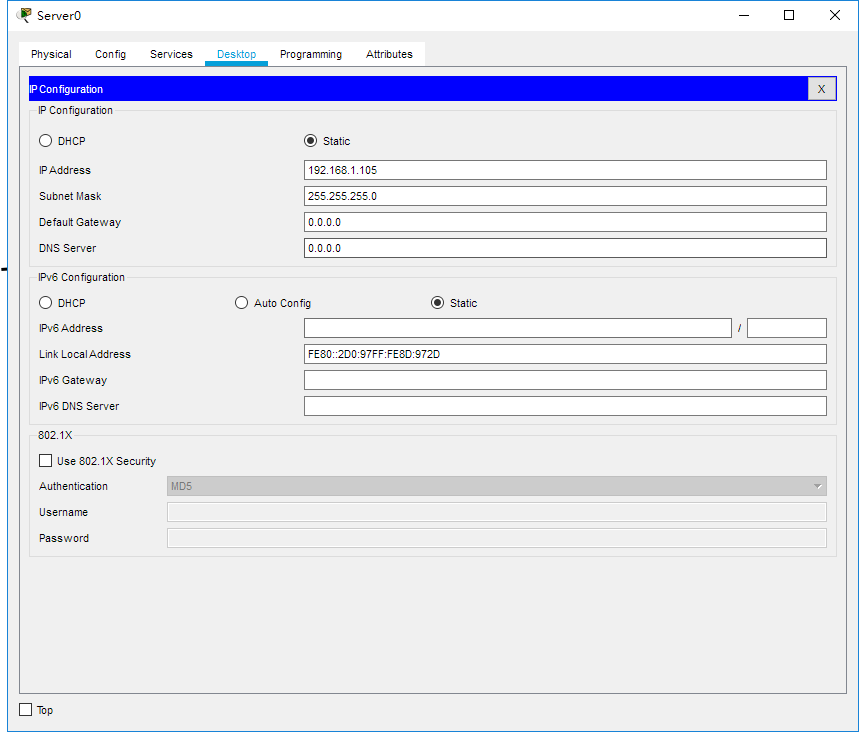Open the Programming tab
The height and width of the screenshot is (739, 866).
coord(310,54)
